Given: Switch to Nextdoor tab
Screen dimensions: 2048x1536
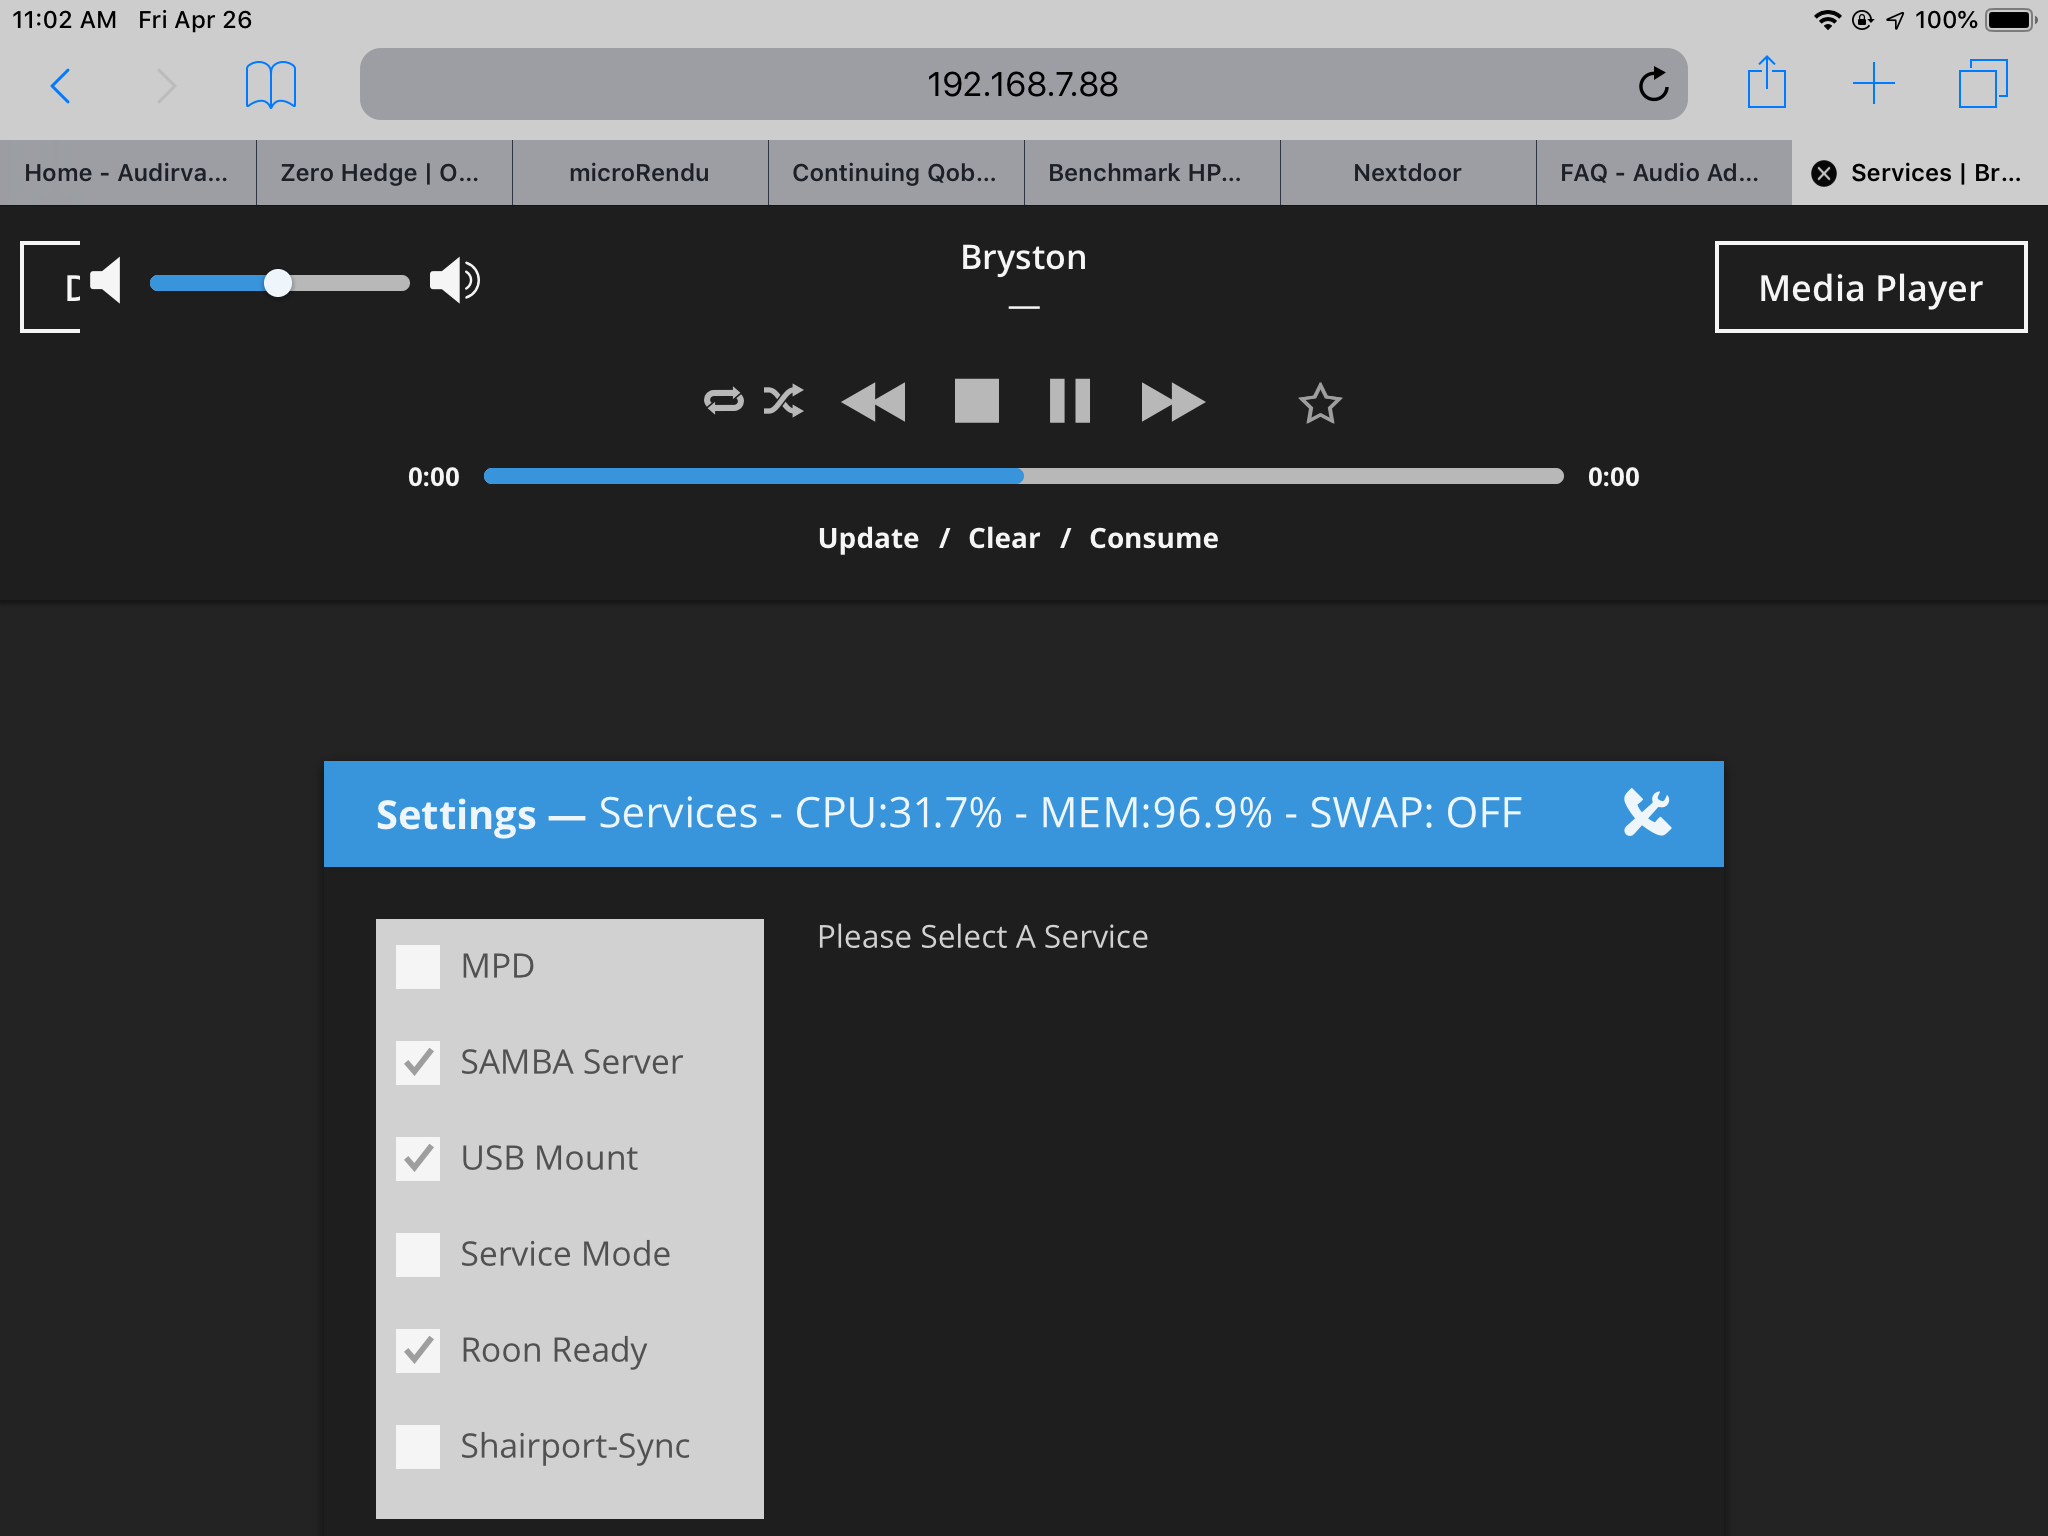Looking at the screenshot, I should [x=1408, y=173].
